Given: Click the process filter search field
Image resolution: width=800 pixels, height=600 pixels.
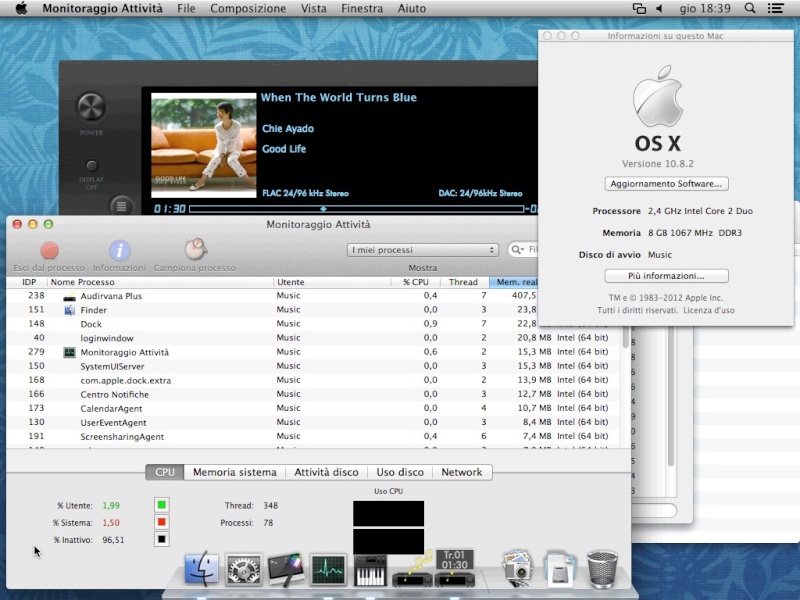Looking at the screenshot, I should (x=523, y=249).
